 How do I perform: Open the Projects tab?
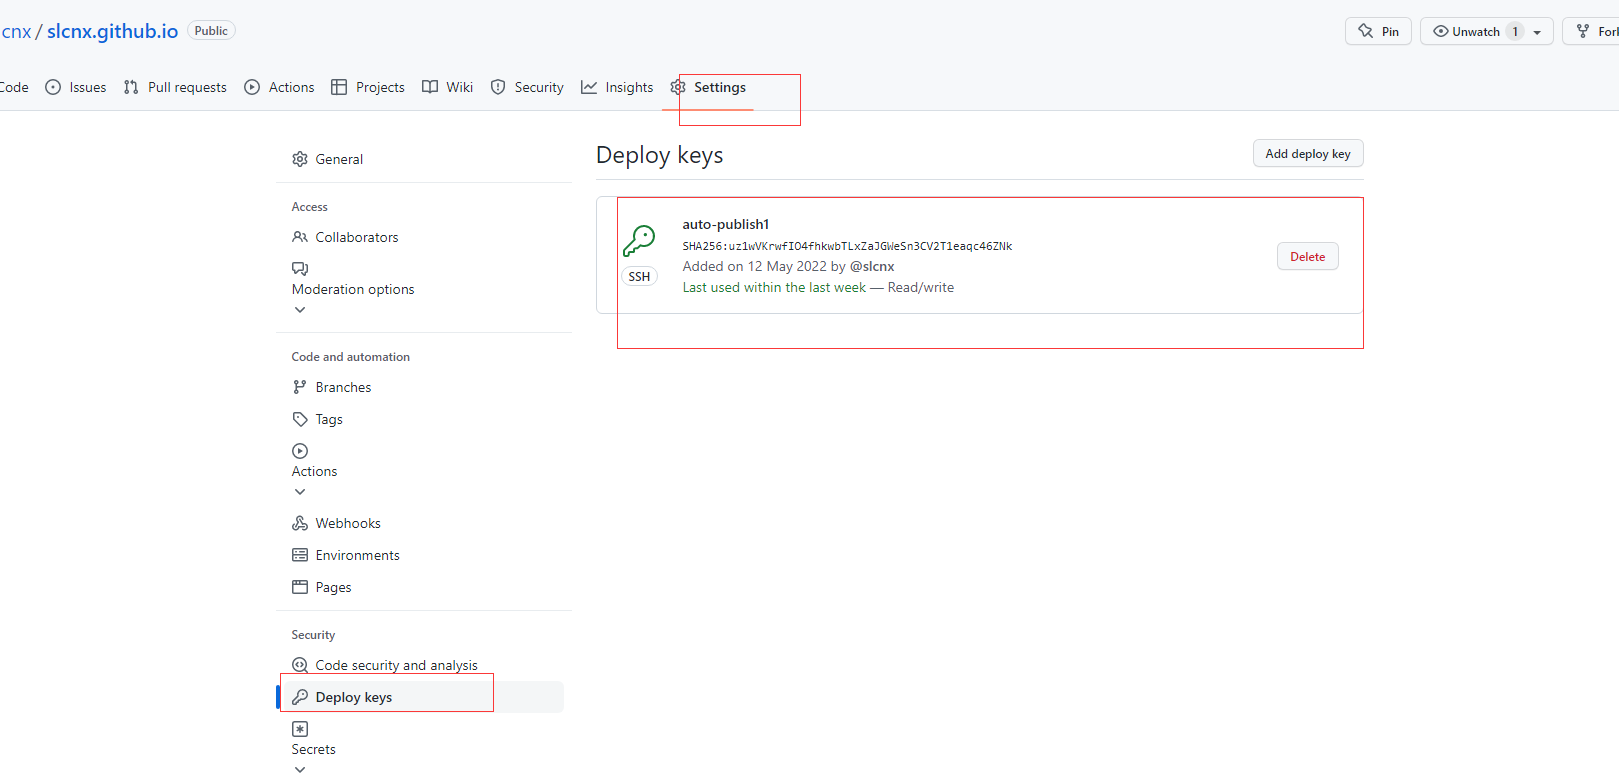(367, 87)
